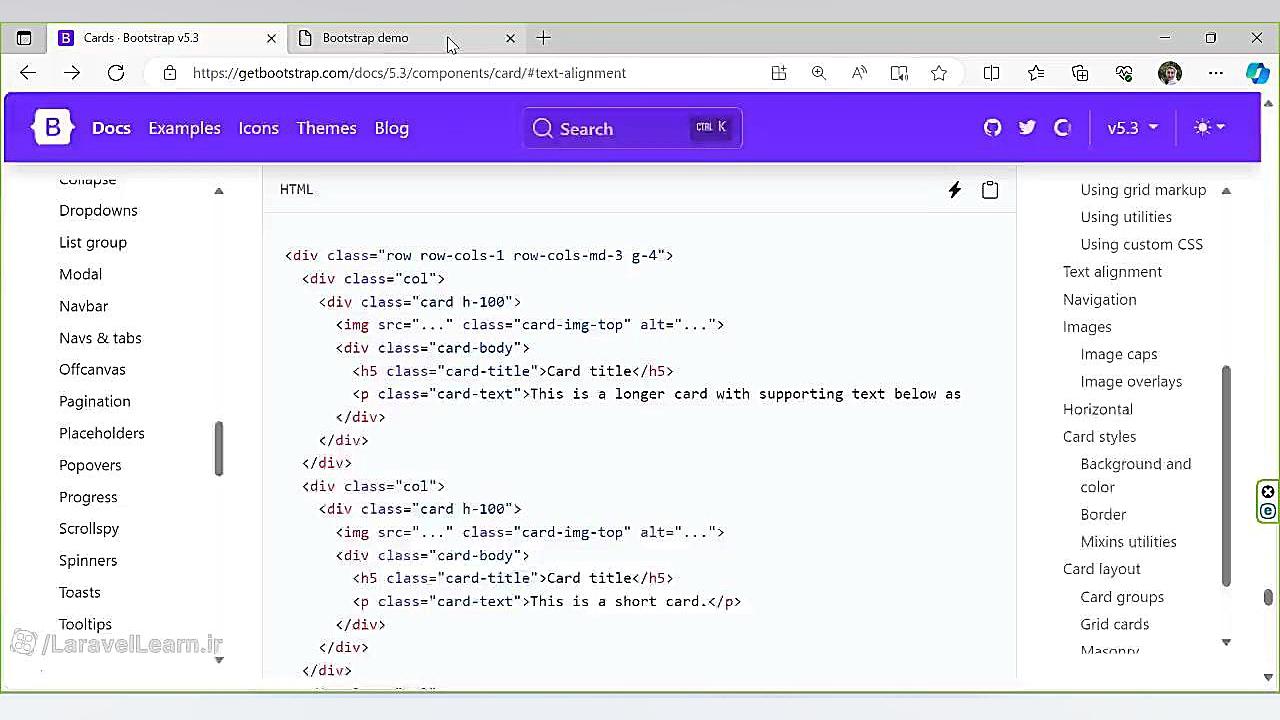The height and width of the screenshot is (720, 1280).
Task: Click the left sidebar scroll-up arrow
Action: (x=219, y=191)
